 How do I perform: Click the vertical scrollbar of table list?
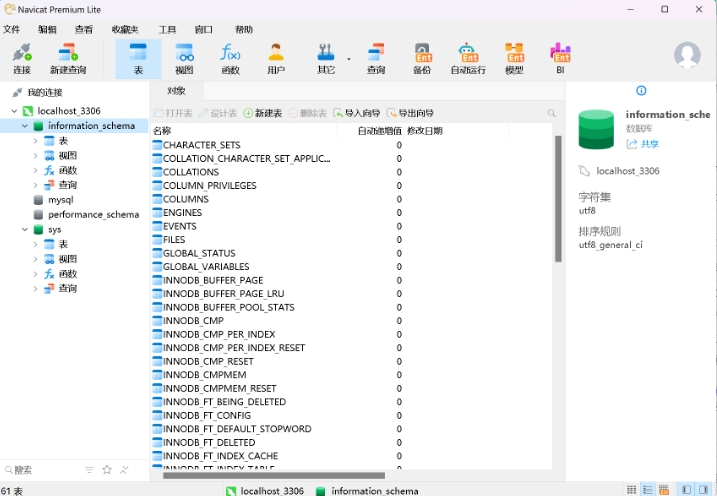558,199
